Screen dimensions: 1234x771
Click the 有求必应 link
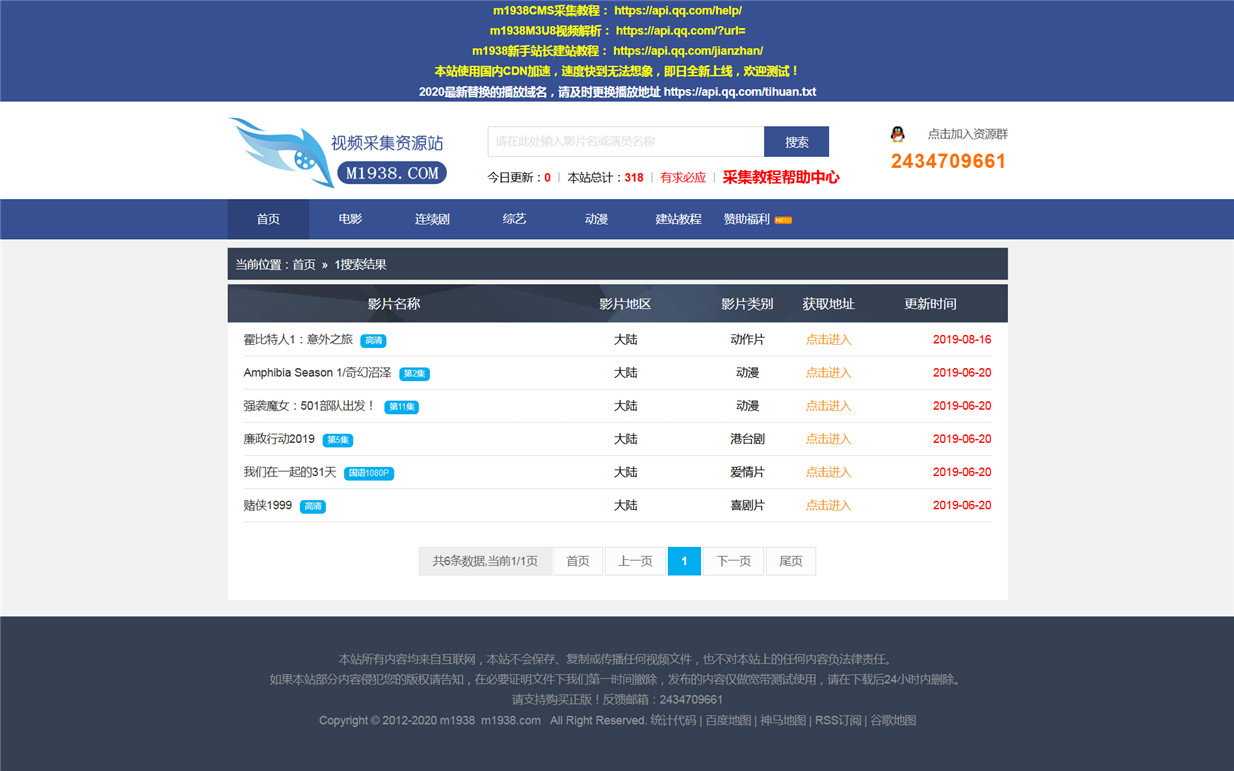pyautogui.click(x=683, y=177)
